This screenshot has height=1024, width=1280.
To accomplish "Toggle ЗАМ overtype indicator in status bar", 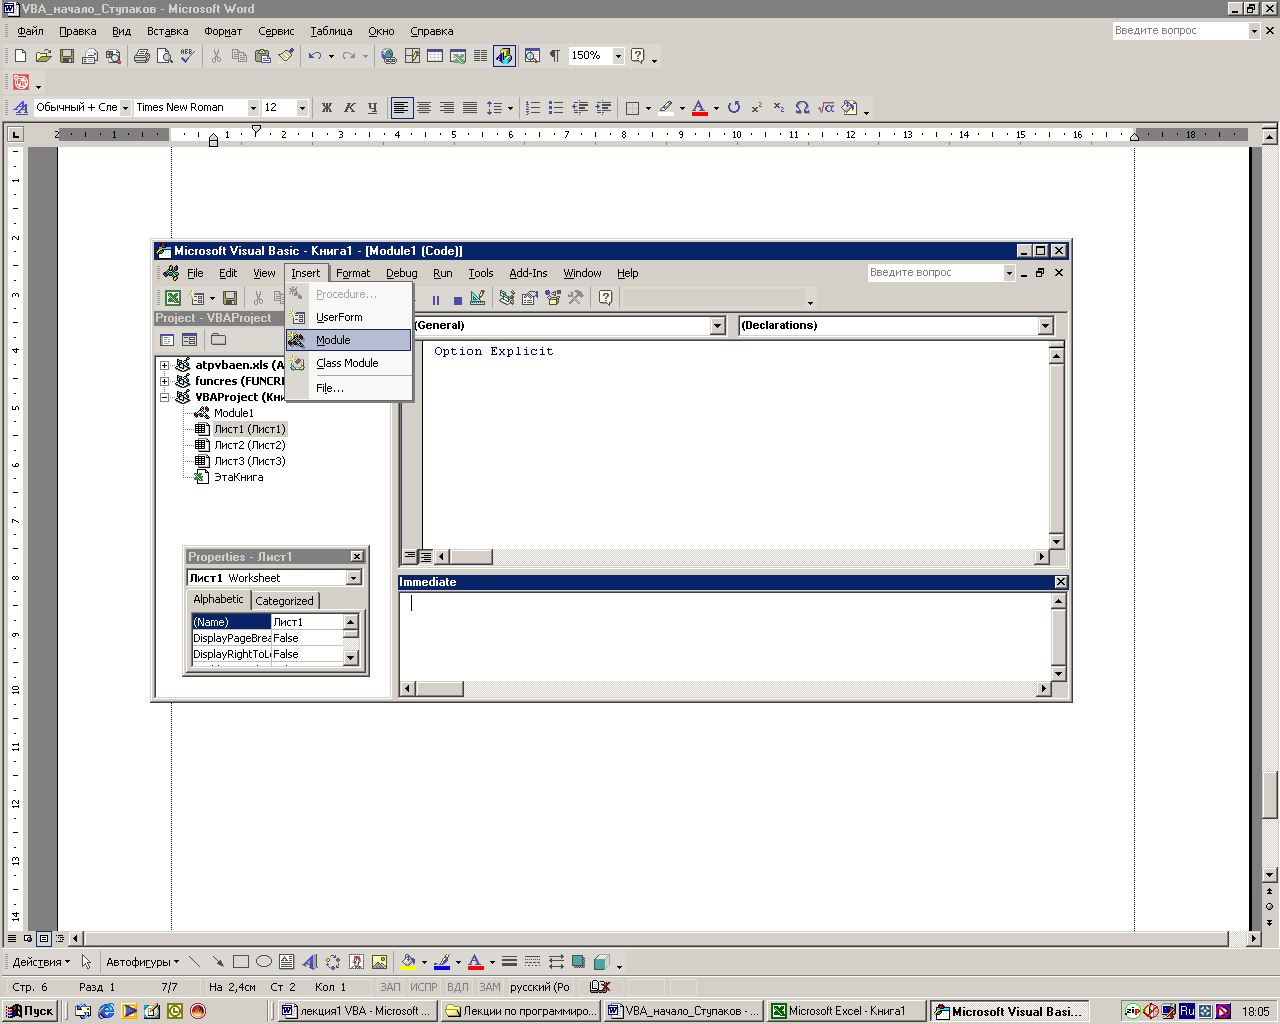I will coord(490,987).
